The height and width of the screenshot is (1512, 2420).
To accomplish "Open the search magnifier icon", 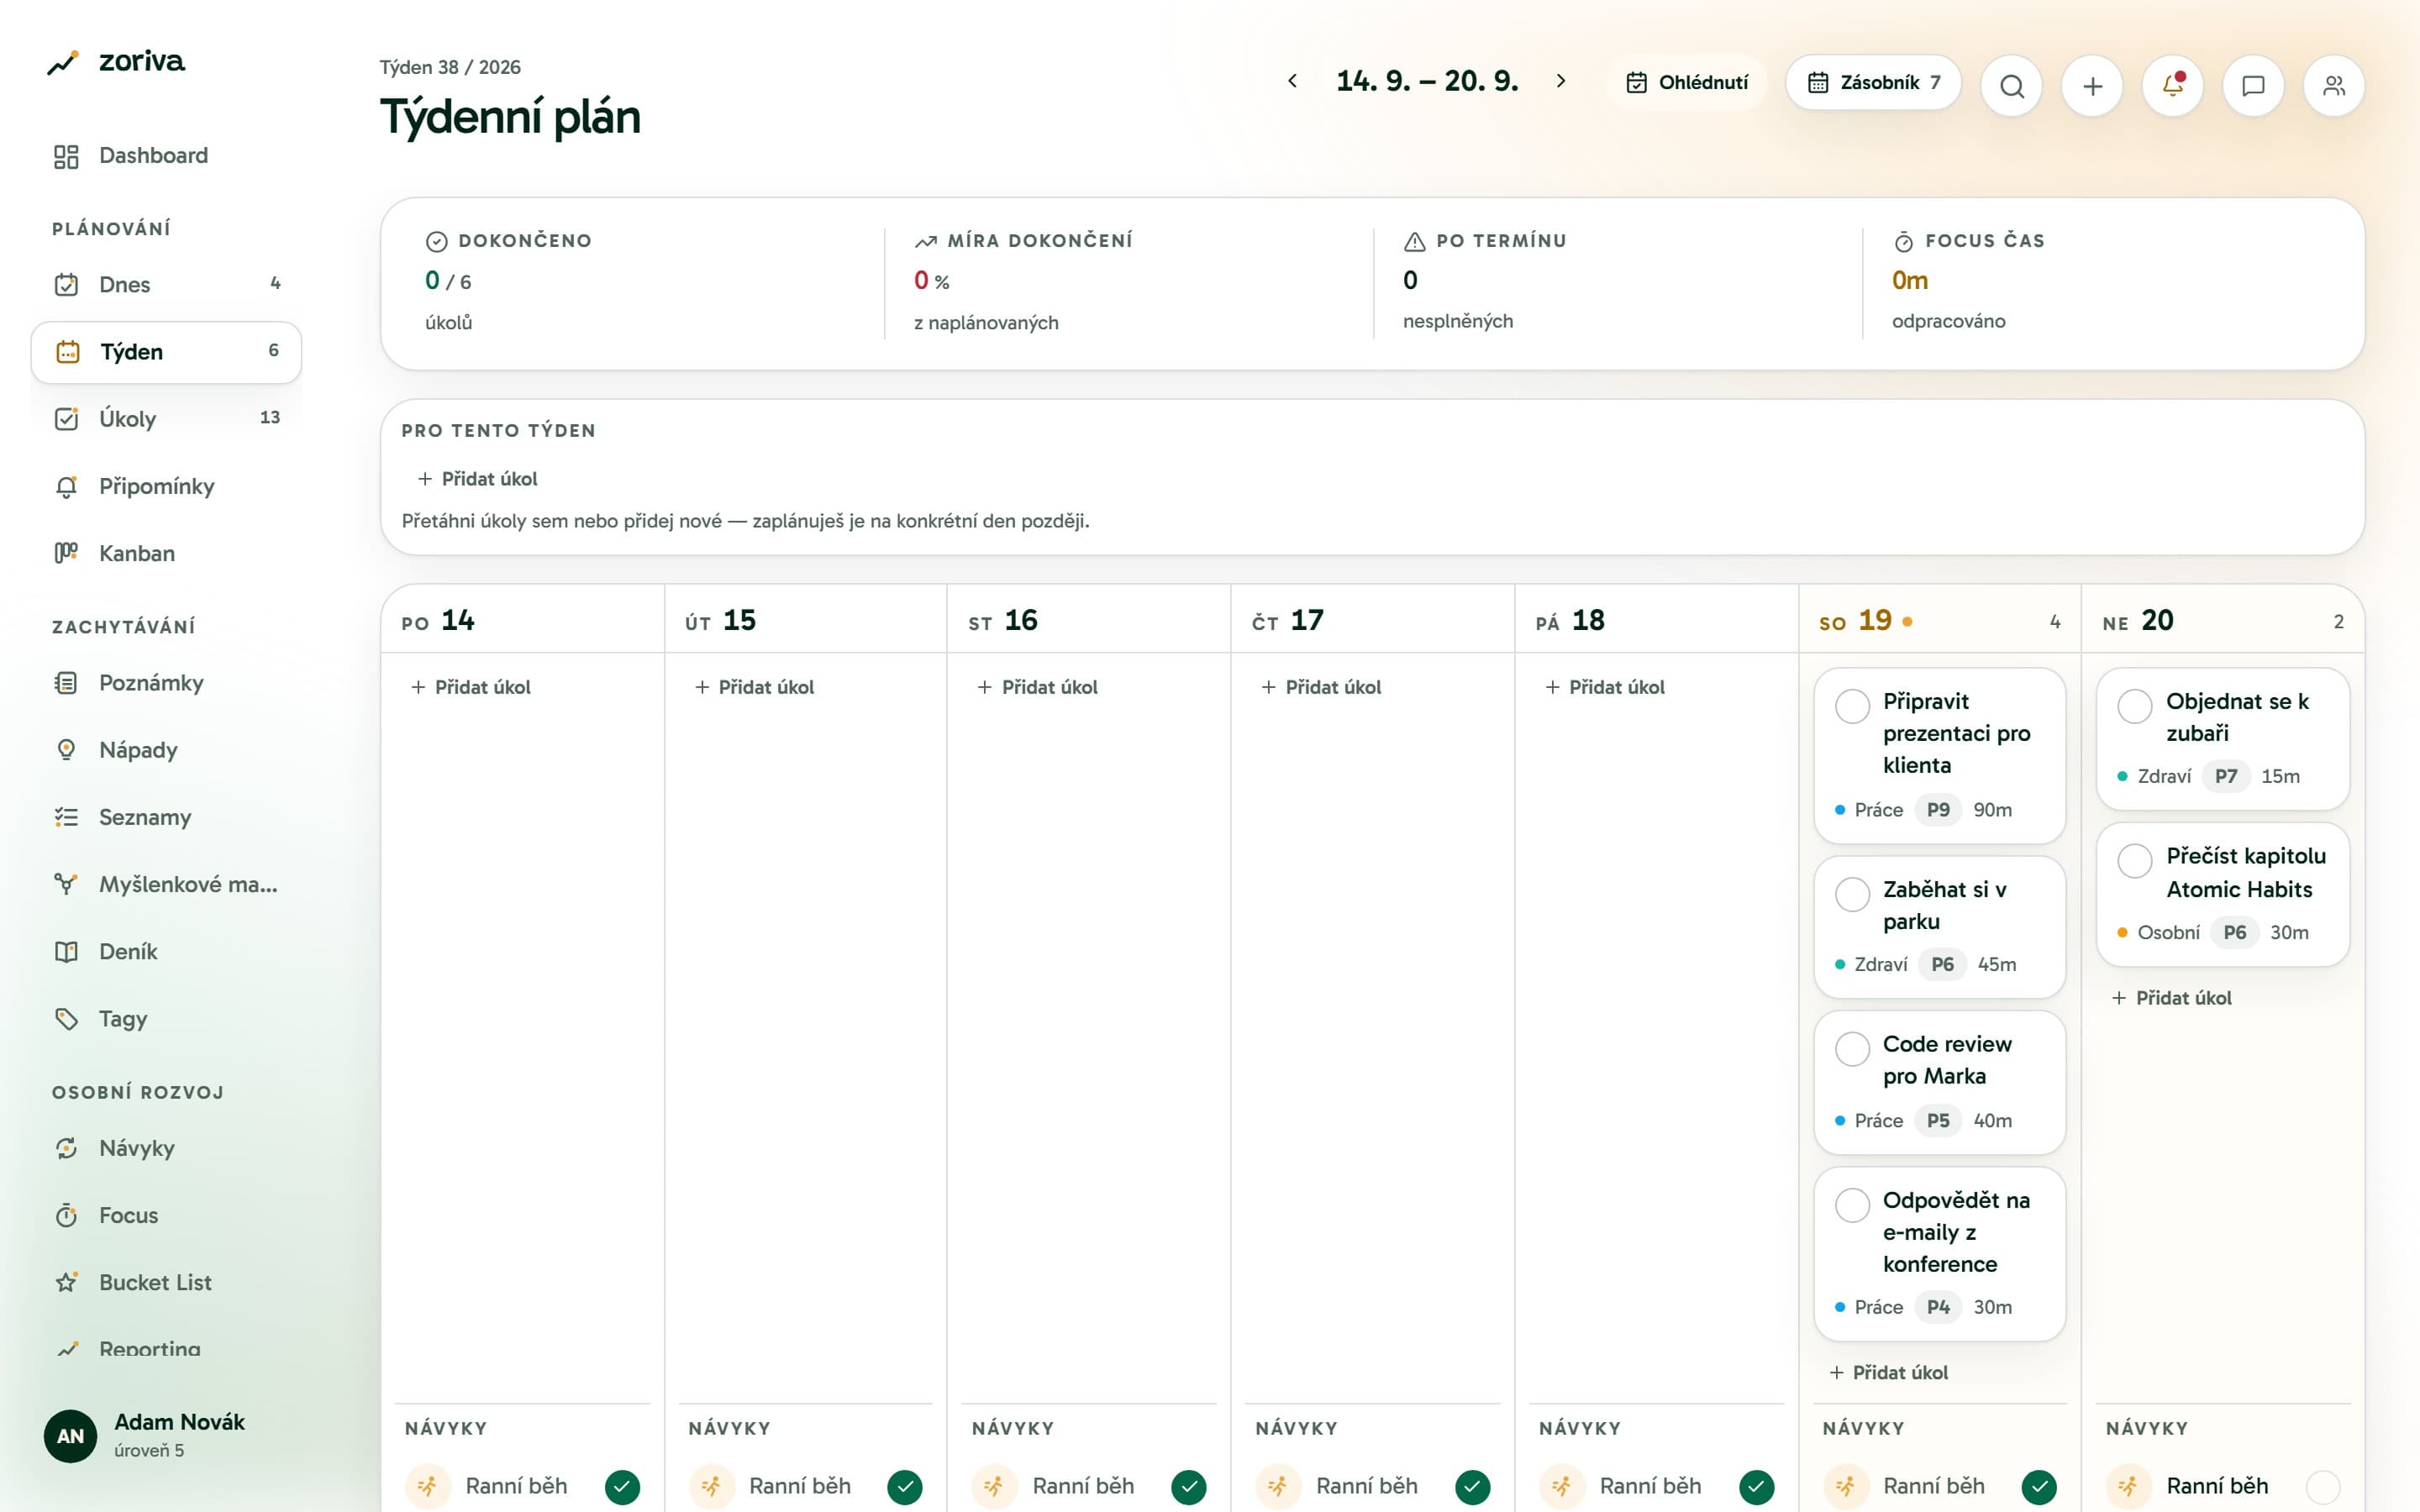I will coord(2011,86).
